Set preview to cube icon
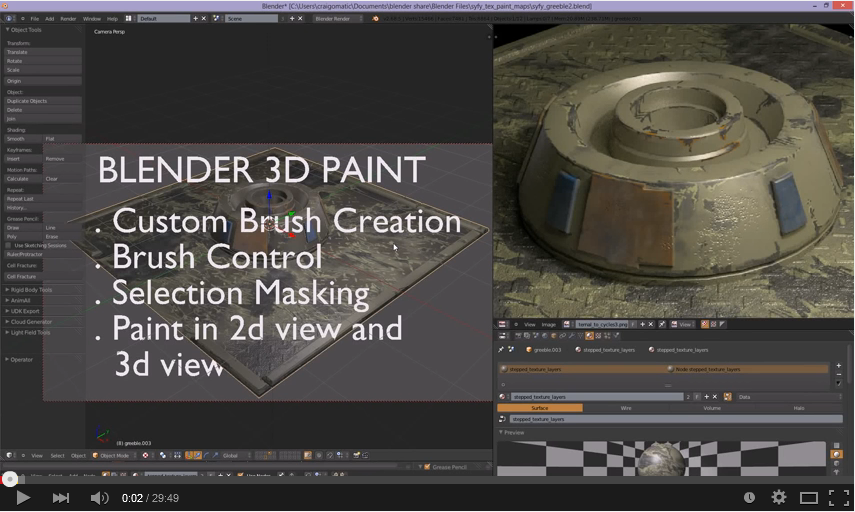The image size is (855, 512). point(836,463)
